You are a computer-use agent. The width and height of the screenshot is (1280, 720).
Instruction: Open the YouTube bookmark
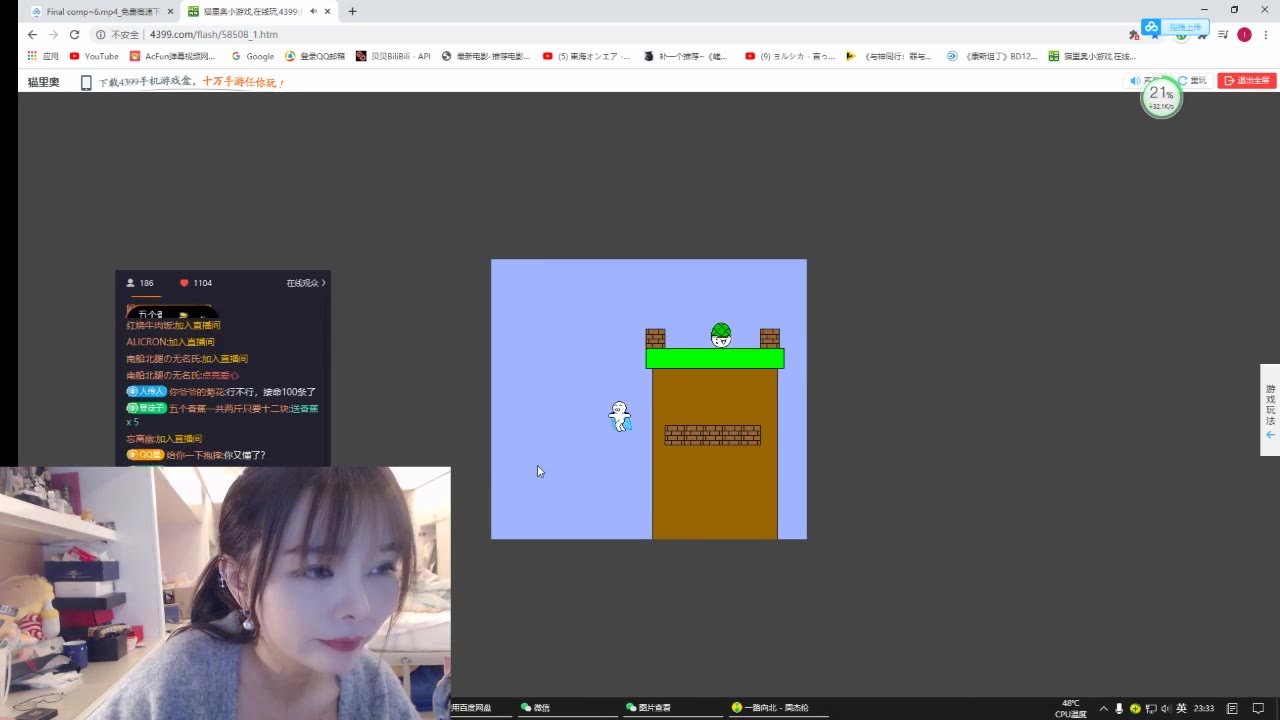94,56
